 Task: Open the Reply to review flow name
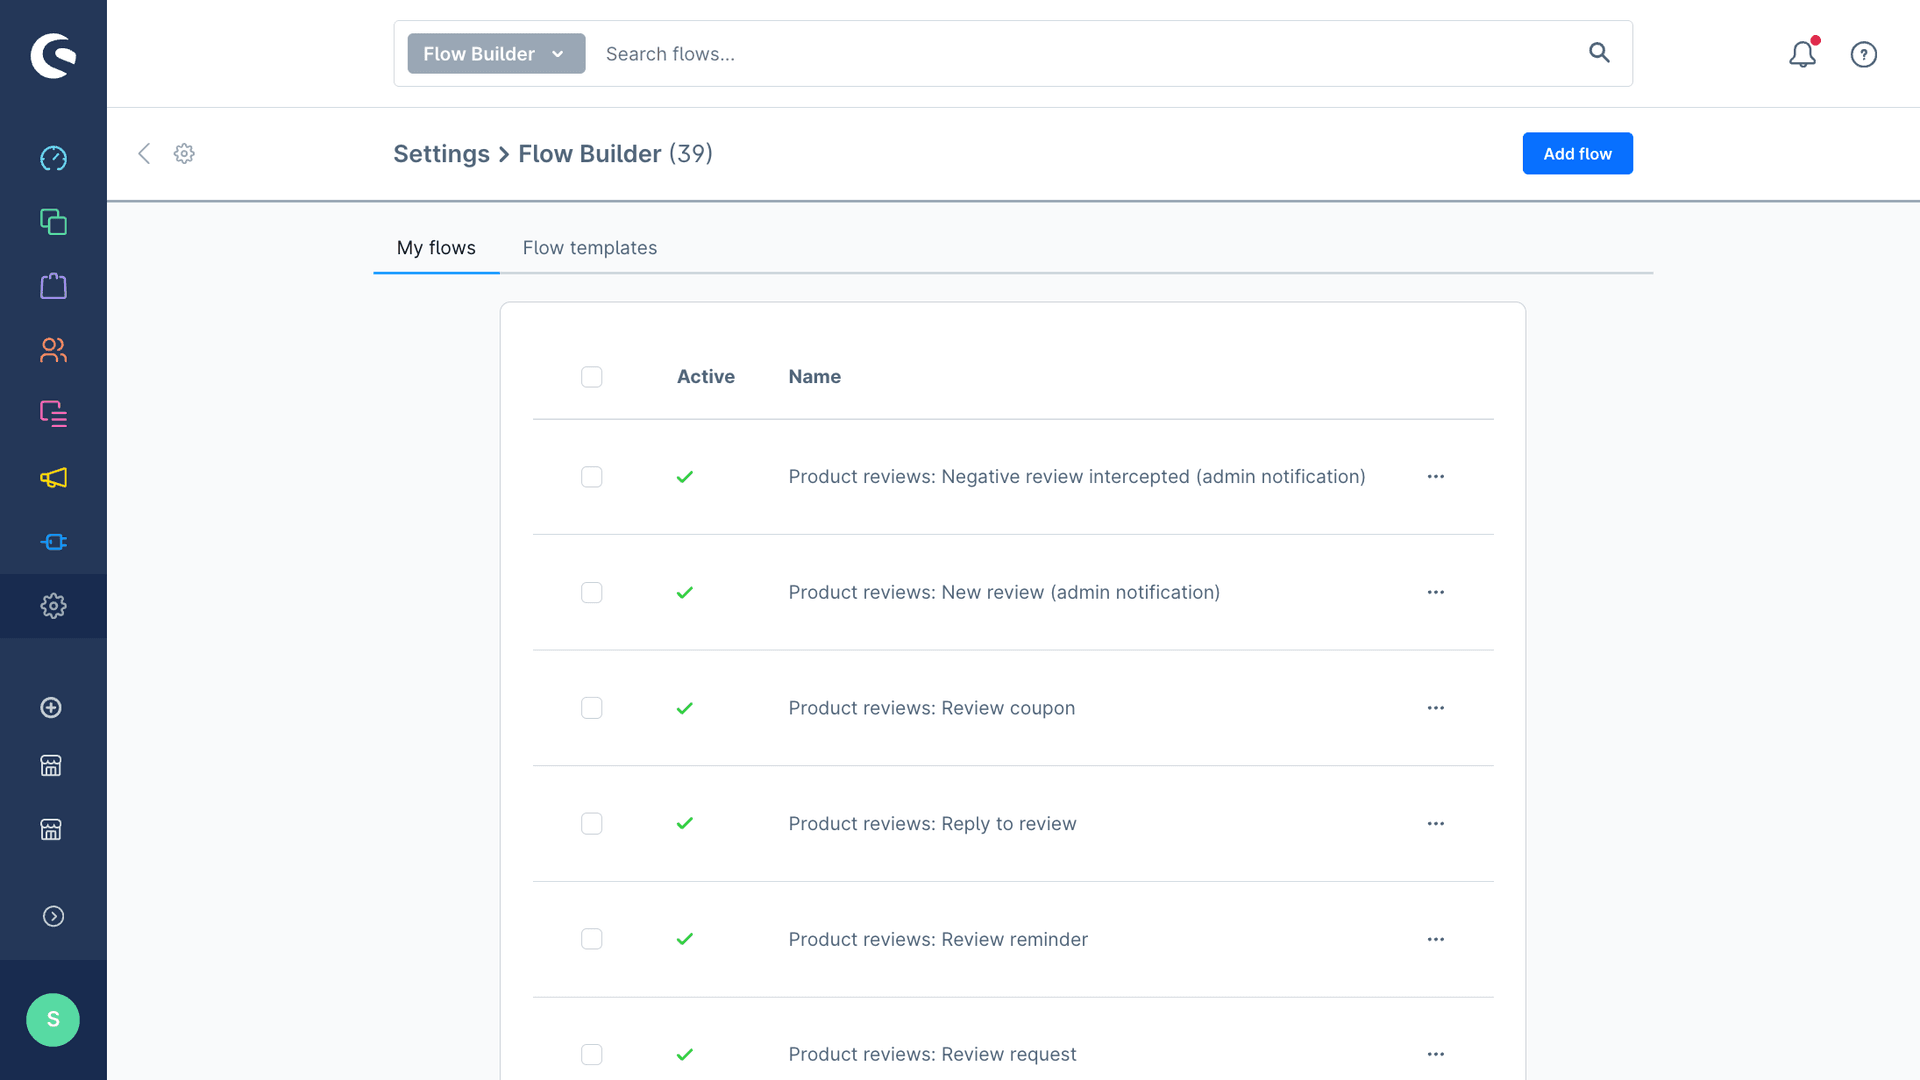tap(932, 824)
